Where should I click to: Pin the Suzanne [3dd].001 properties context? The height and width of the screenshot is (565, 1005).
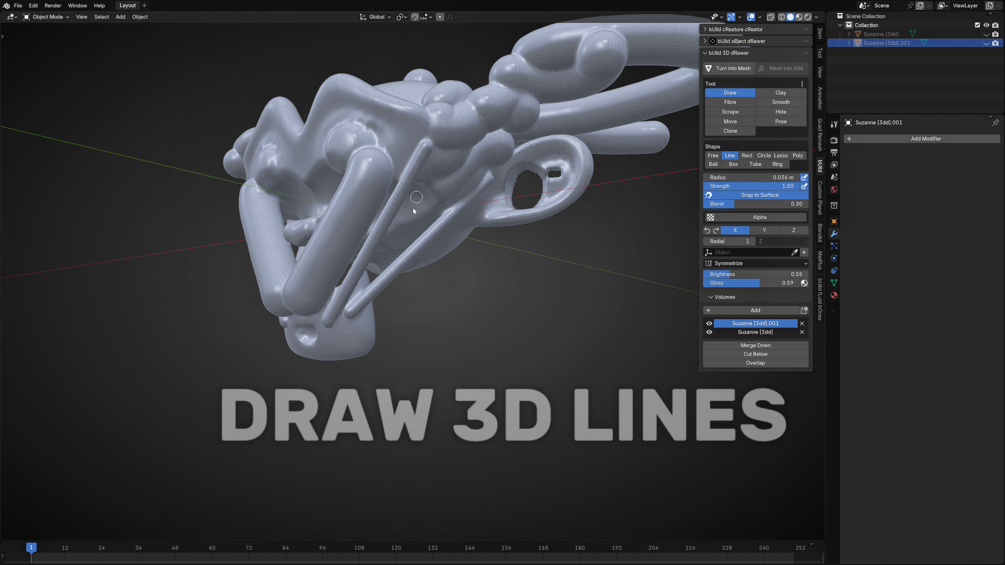[995, 122]
